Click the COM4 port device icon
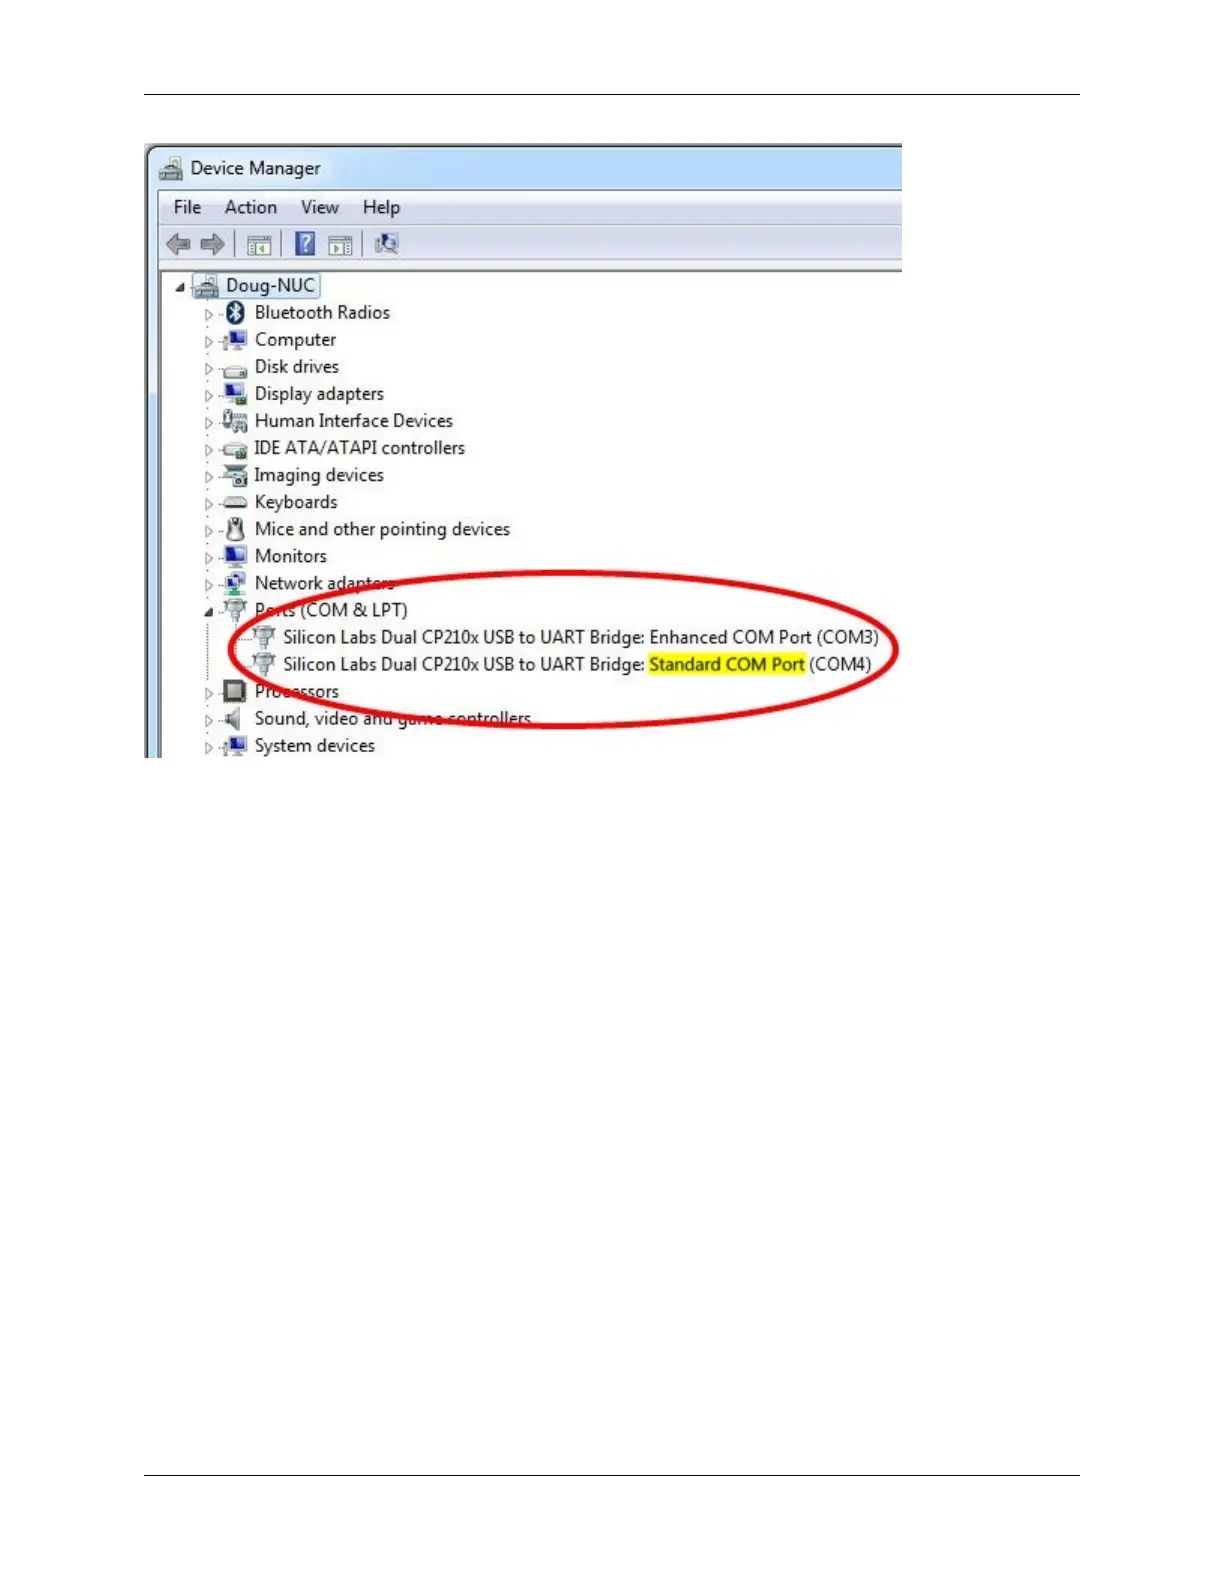1224x1584 pixels. tap(264, 664)
